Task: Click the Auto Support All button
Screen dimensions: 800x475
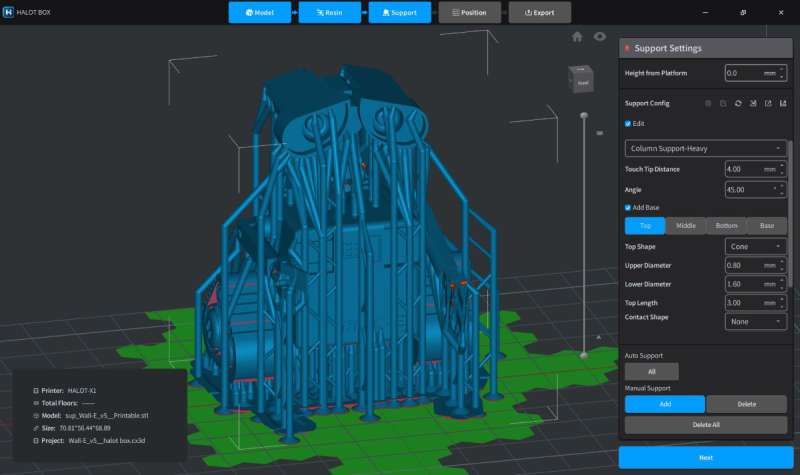Action: tap(652, 371)
